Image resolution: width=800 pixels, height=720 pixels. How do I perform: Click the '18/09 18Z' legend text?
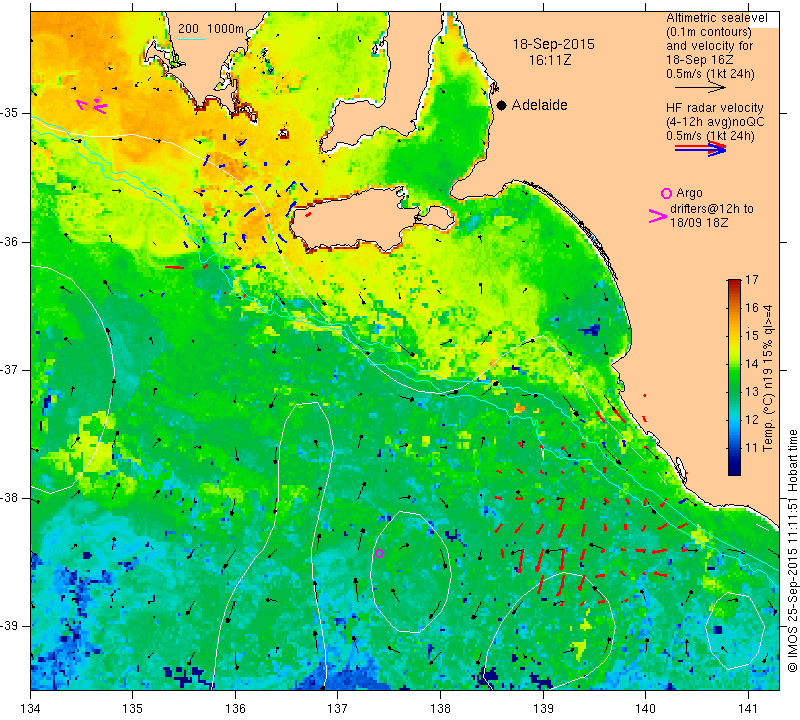(x=698, y=223)
